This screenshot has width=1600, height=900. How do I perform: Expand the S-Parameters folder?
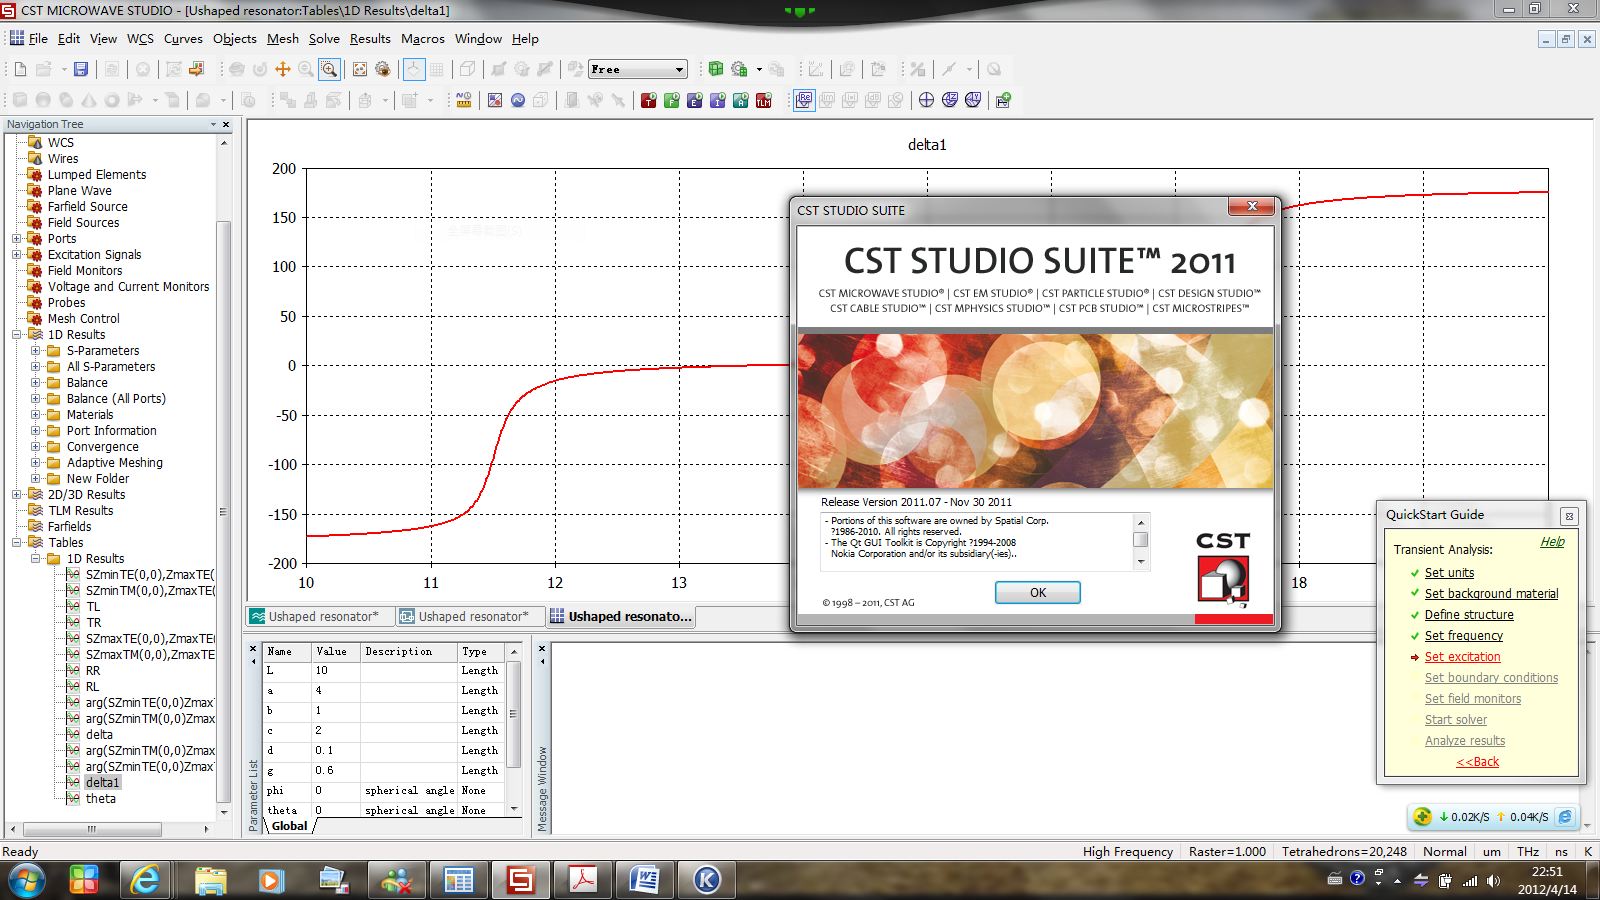[35, 351]
